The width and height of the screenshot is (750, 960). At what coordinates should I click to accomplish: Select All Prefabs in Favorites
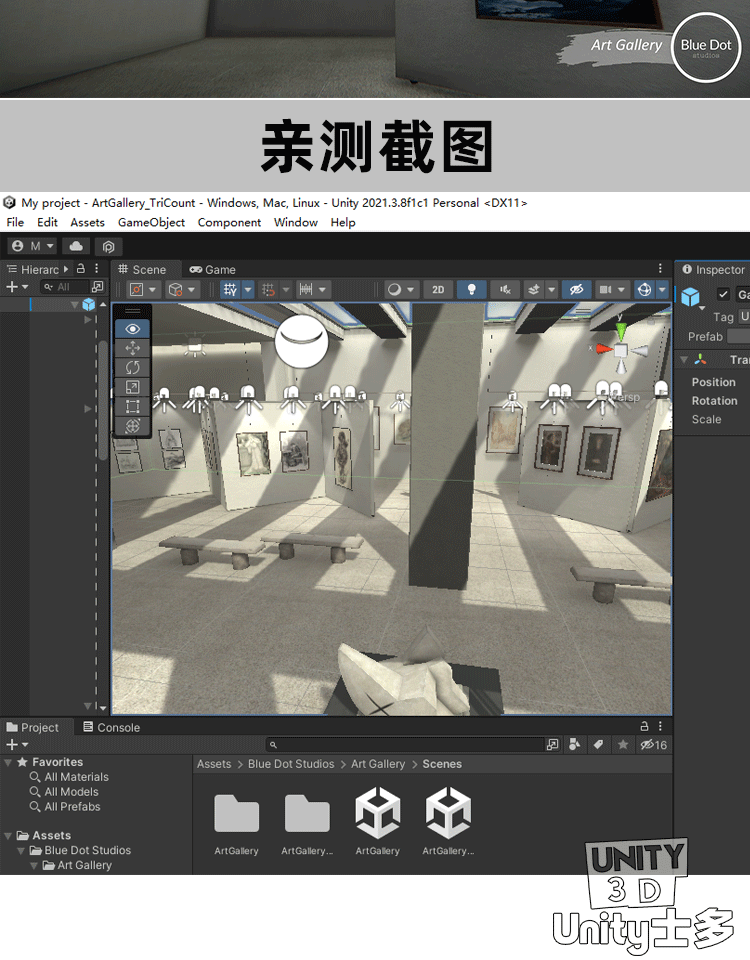pyautogui.click(x=72, y=807)
